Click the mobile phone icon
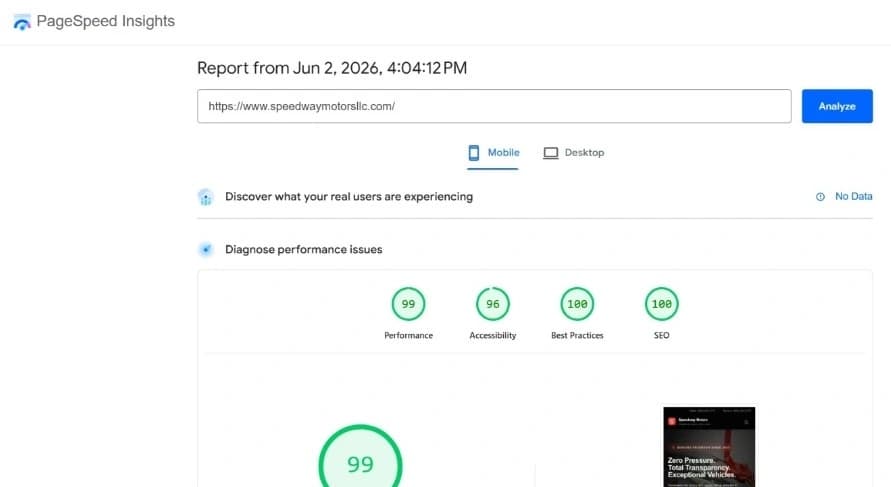This screenshot has height=487, width=891. [474, 153]
